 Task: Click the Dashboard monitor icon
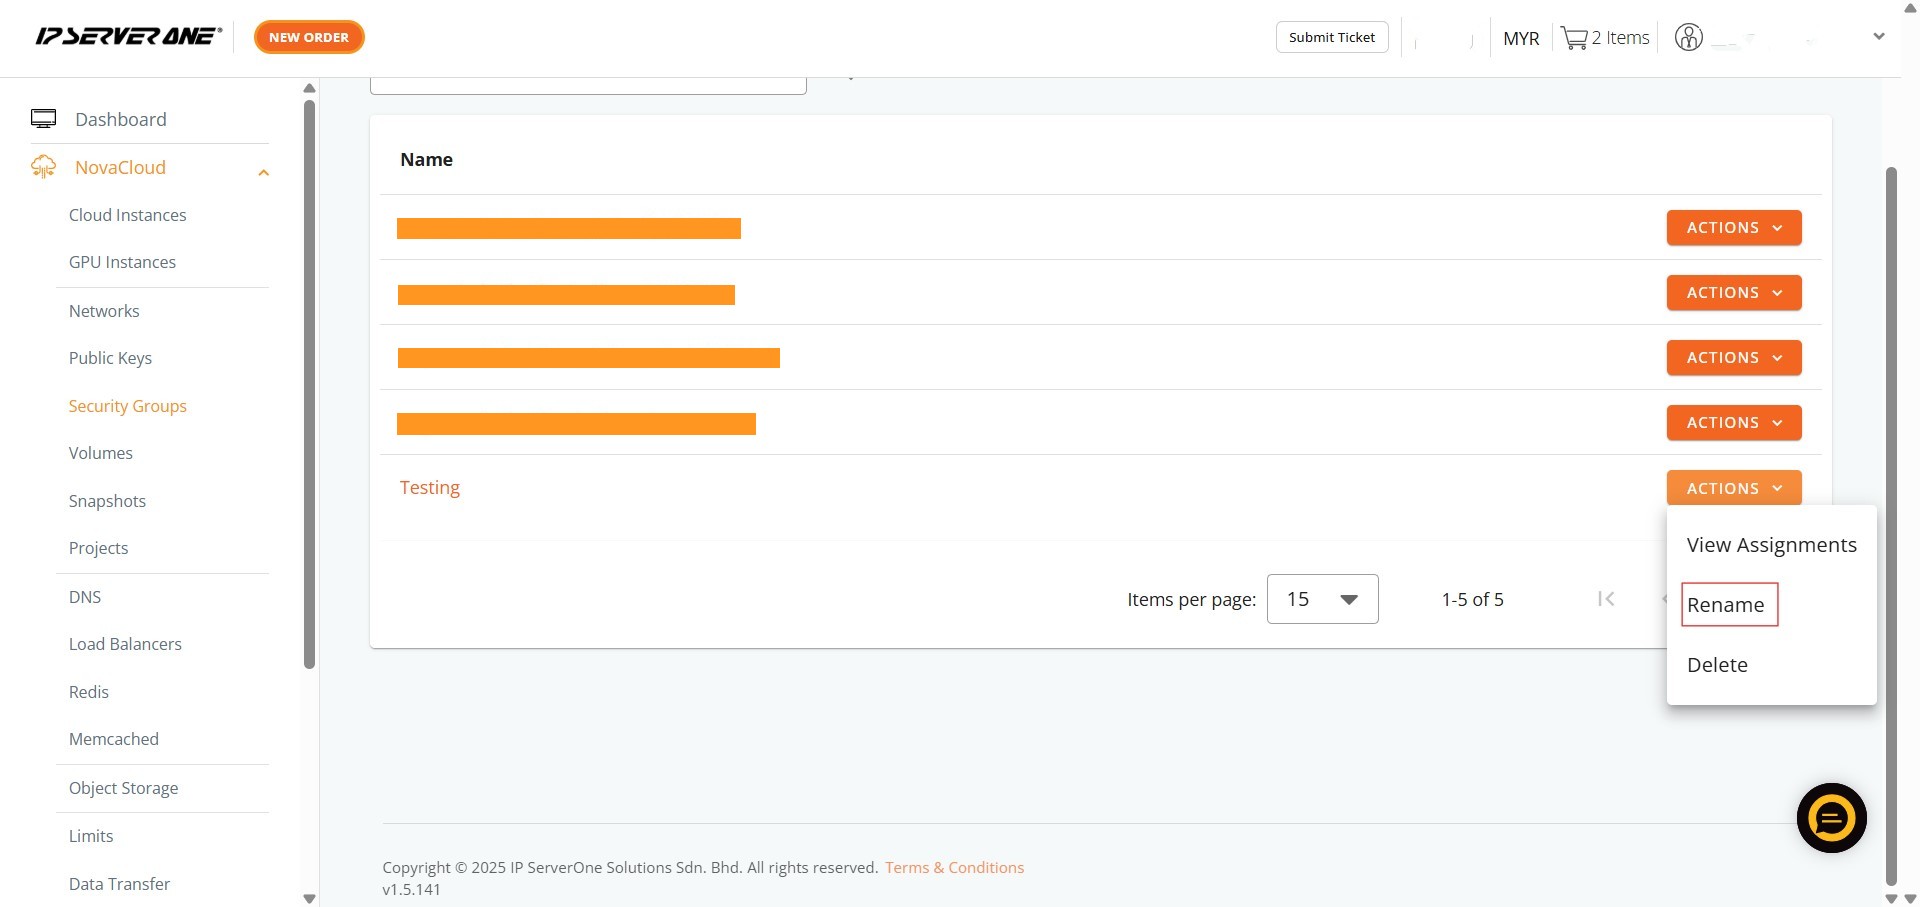tap(43, 119)
